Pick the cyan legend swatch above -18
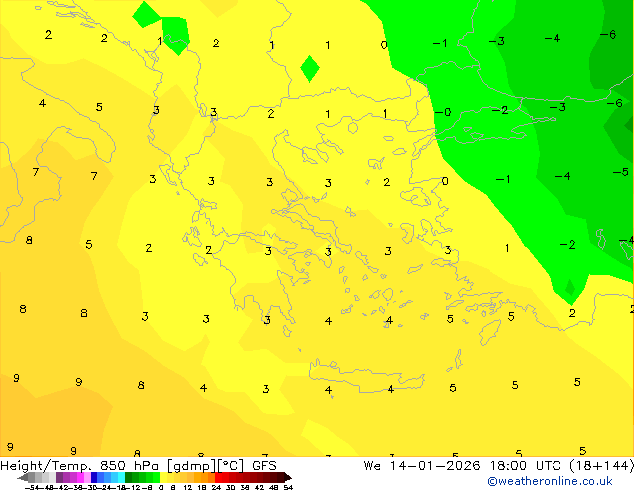 (x=121, y=477)
